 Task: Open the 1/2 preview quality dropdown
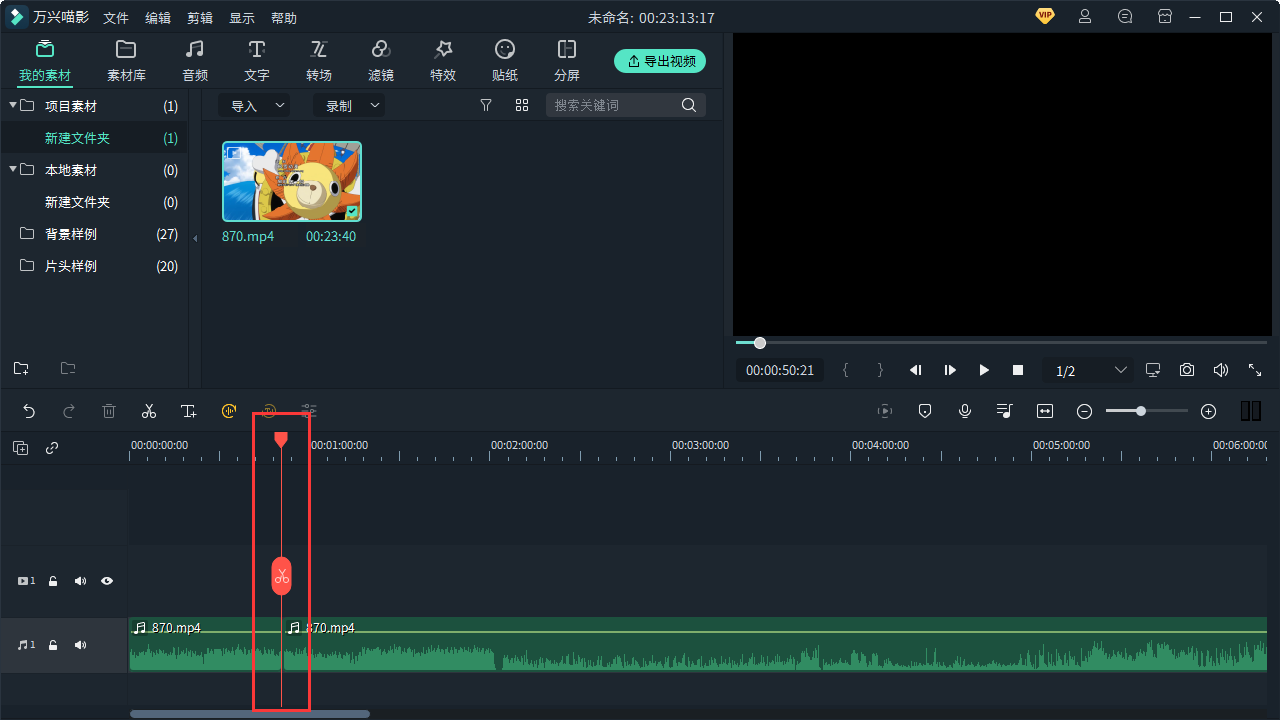tap(1089, 370)
